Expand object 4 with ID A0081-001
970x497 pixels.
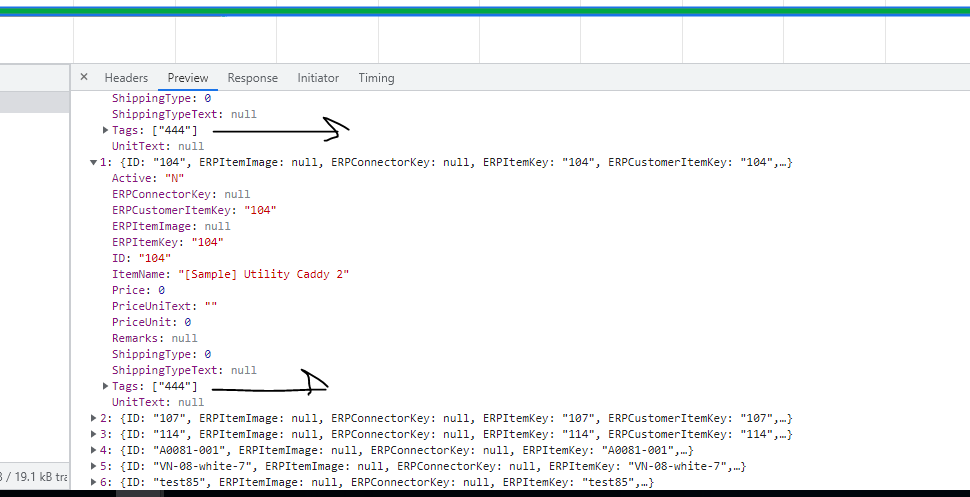(x=93, y=450)
